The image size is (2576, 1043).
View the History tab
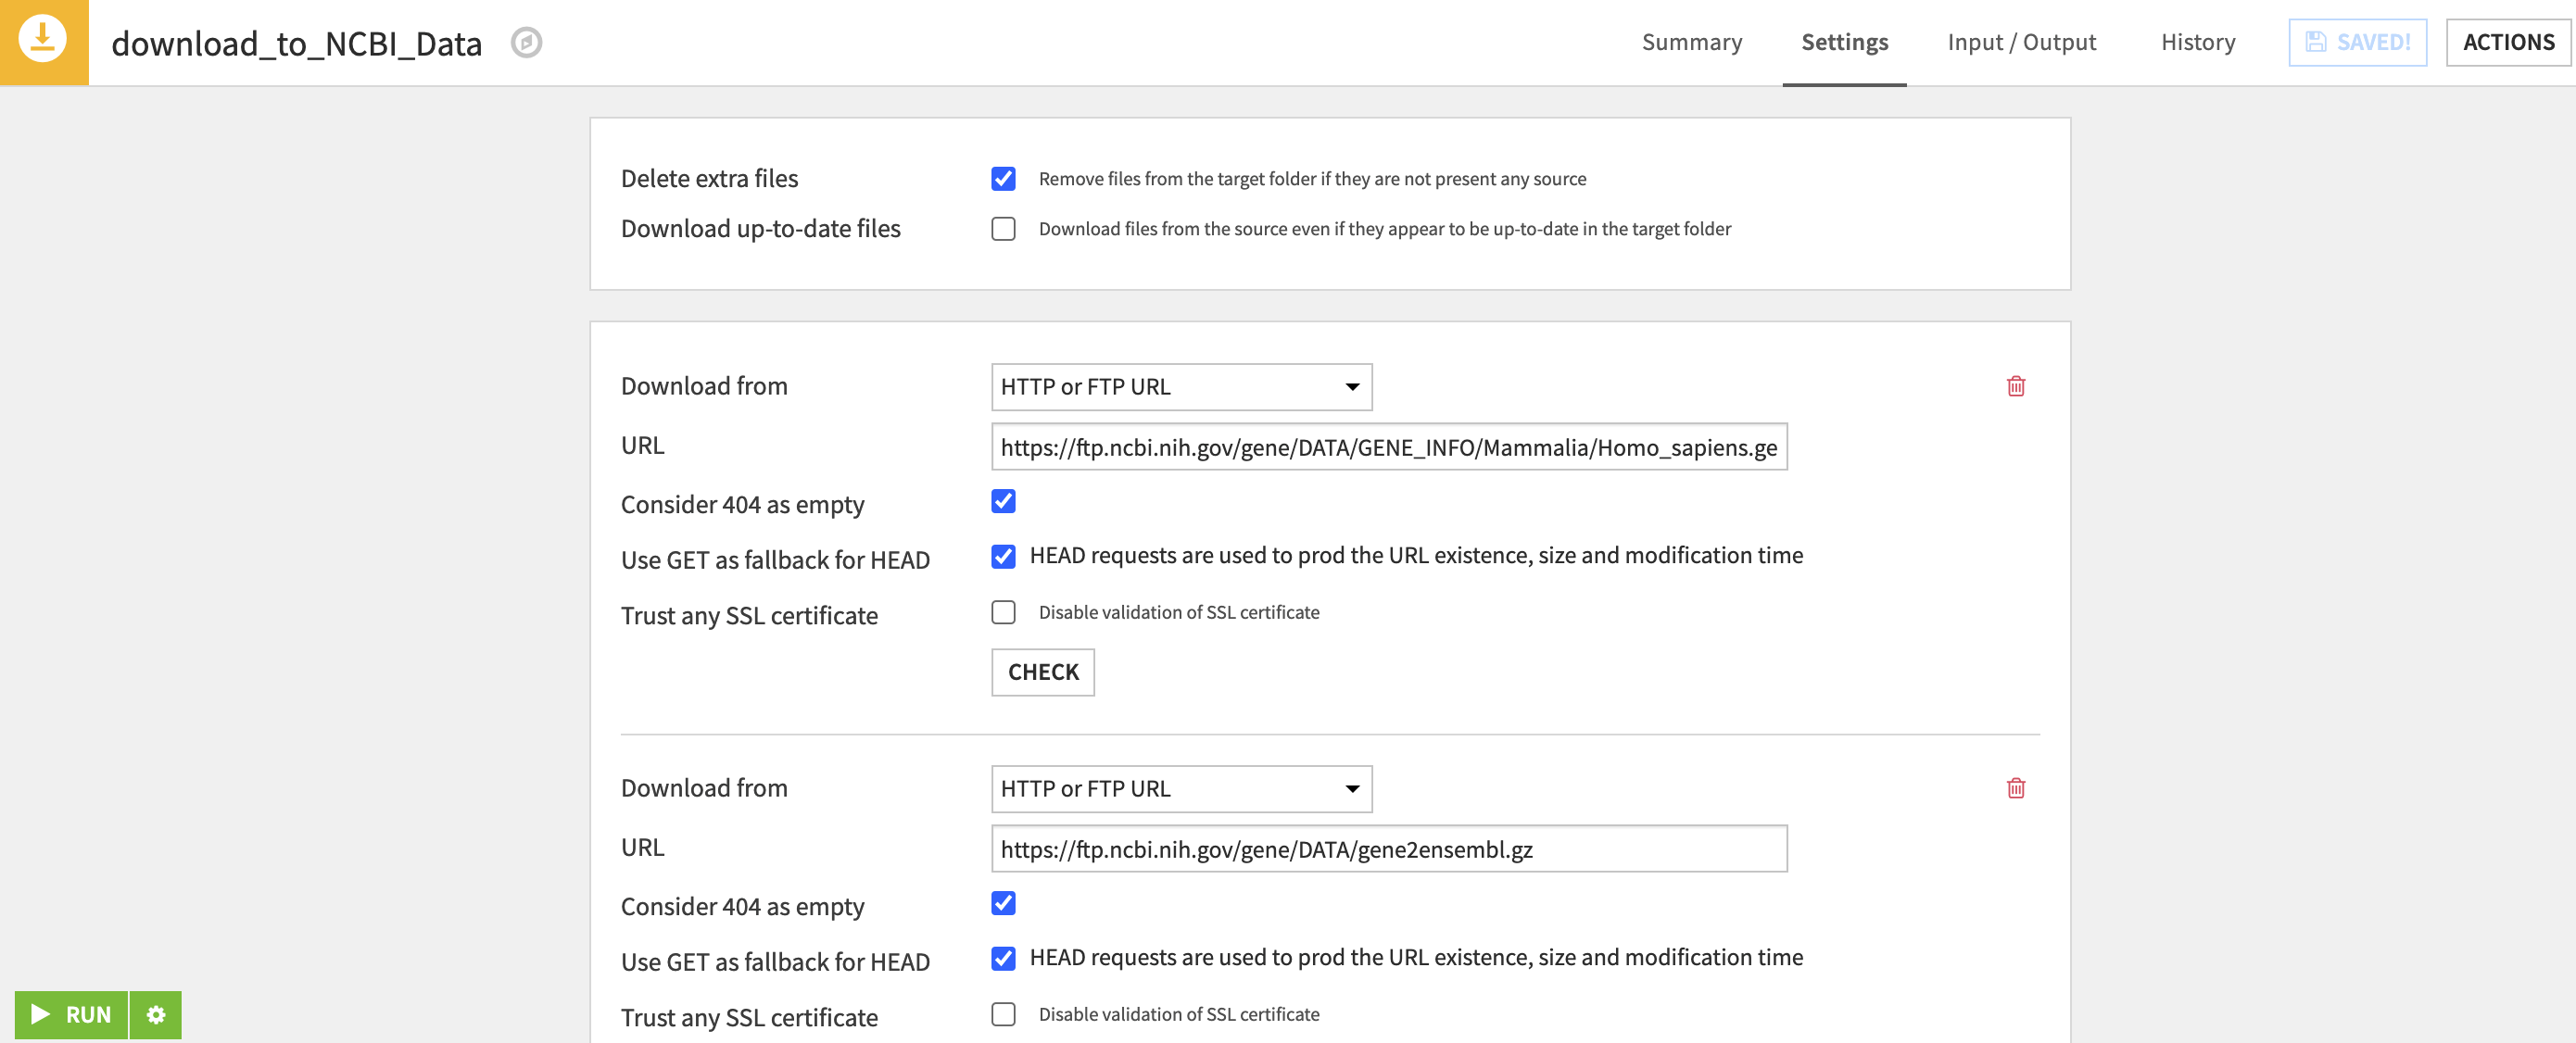point(2197,42)
